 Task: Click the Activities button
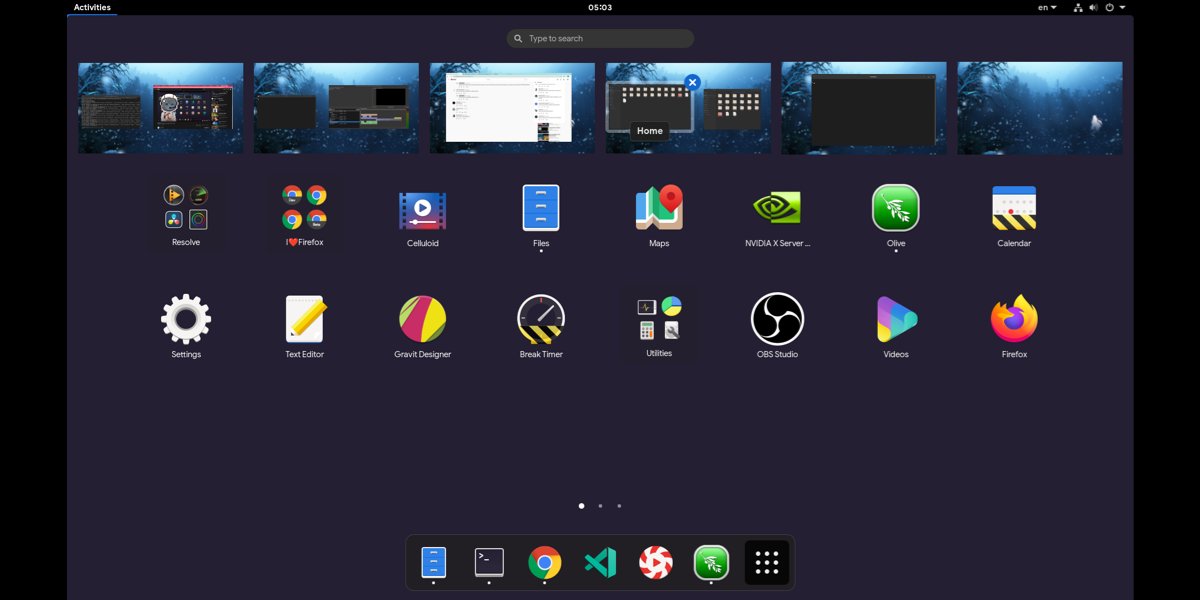[92, 7]
